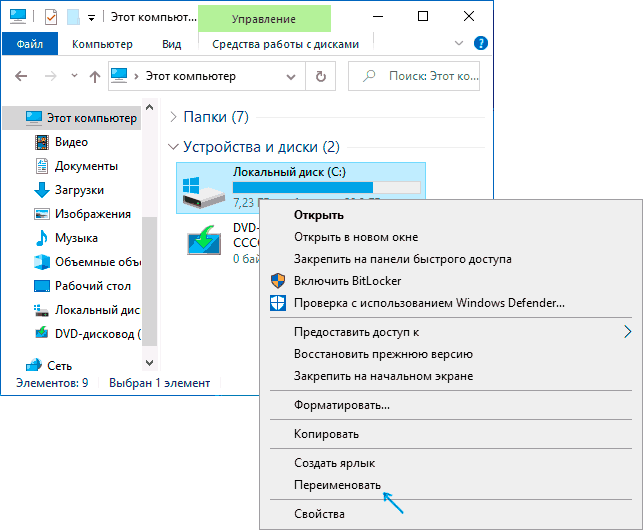Viewport: 643px width, 530px height.
Task: Select the Локальный диск (C:) drive icon
Action: point(203,193)
